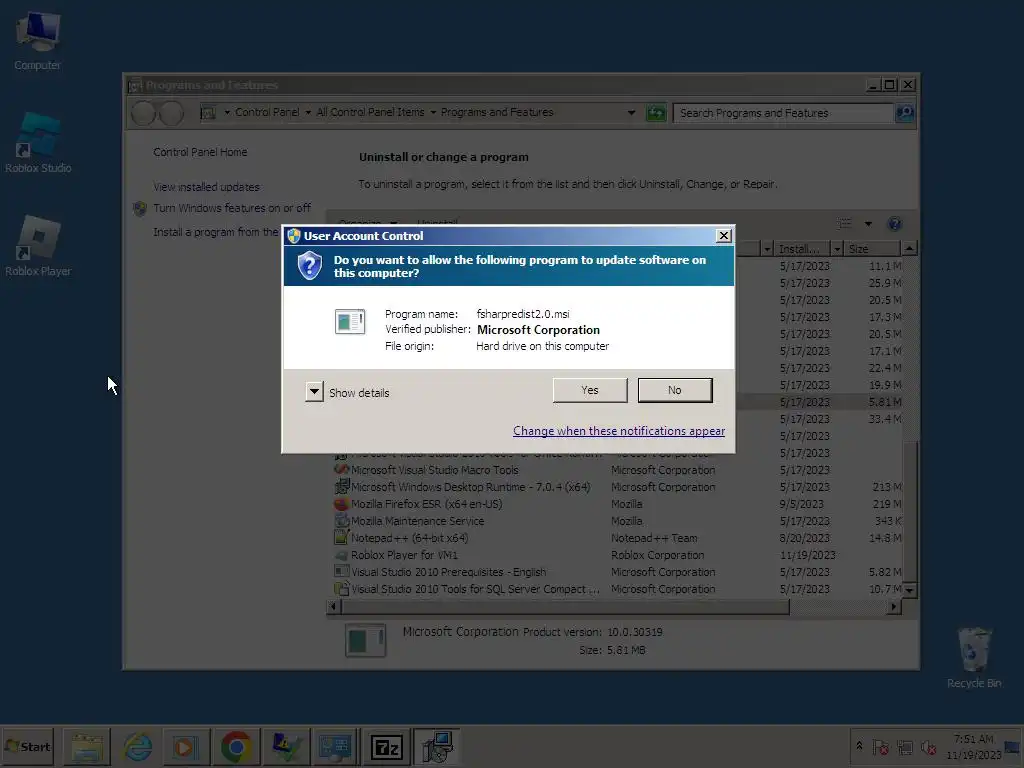Viewport: 1024px width, 768px height.
Task: Select the Recycle Bin desktop icon
Action: 974,658
